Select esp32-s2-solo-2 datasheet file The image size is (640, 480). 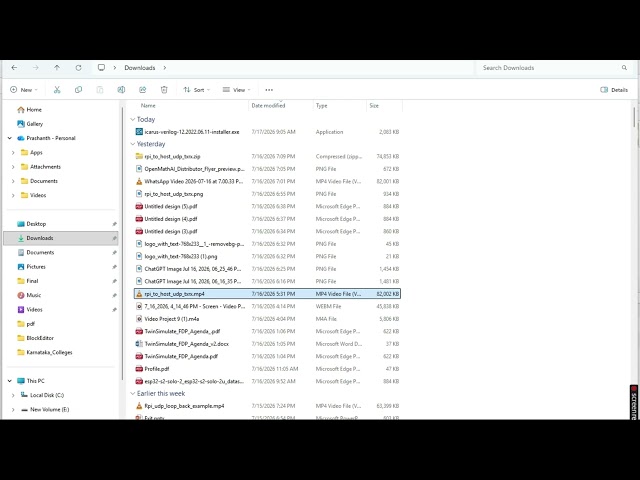(x=267, y=381)
